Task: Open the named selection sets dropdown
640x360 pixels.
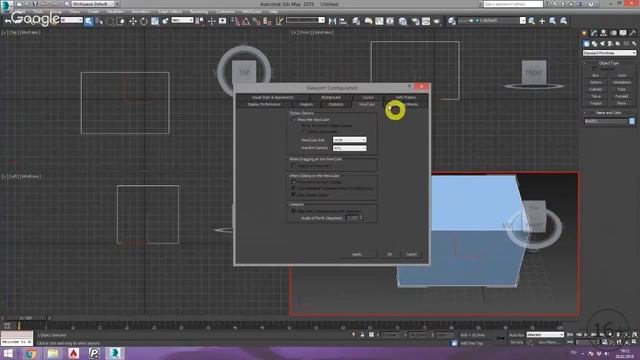Action: tap(305, 20)
